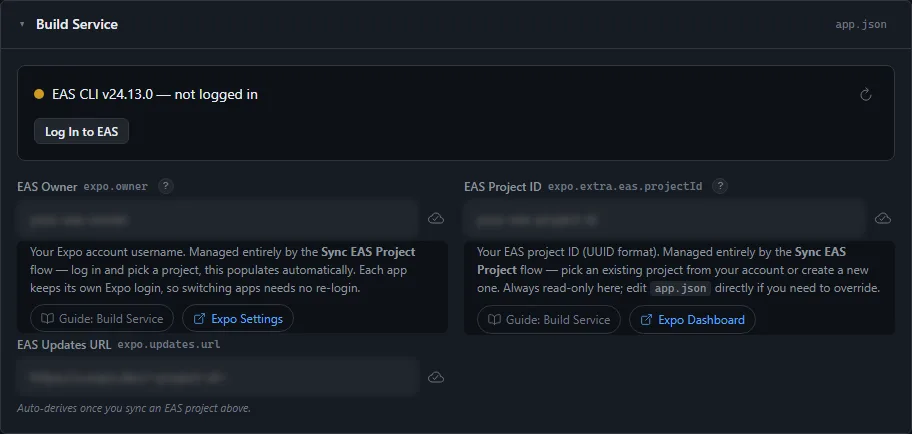The image size is (912, 434).
Task: Click the expo.updates.url key label
Action: click(x=169, y=344)
